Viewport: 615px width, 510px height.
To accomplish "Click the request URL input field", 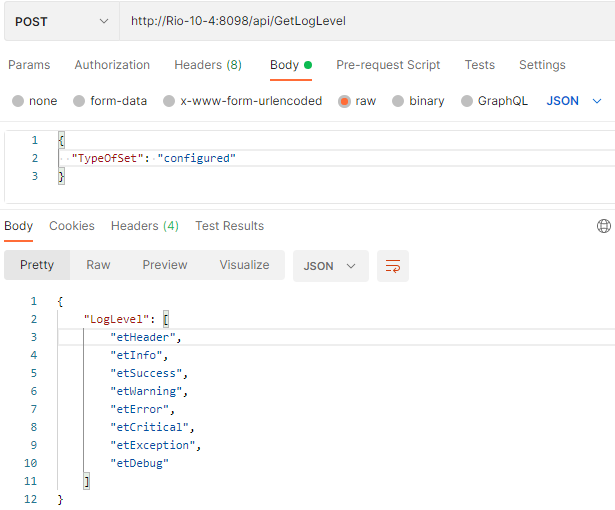I will (360, 21).
